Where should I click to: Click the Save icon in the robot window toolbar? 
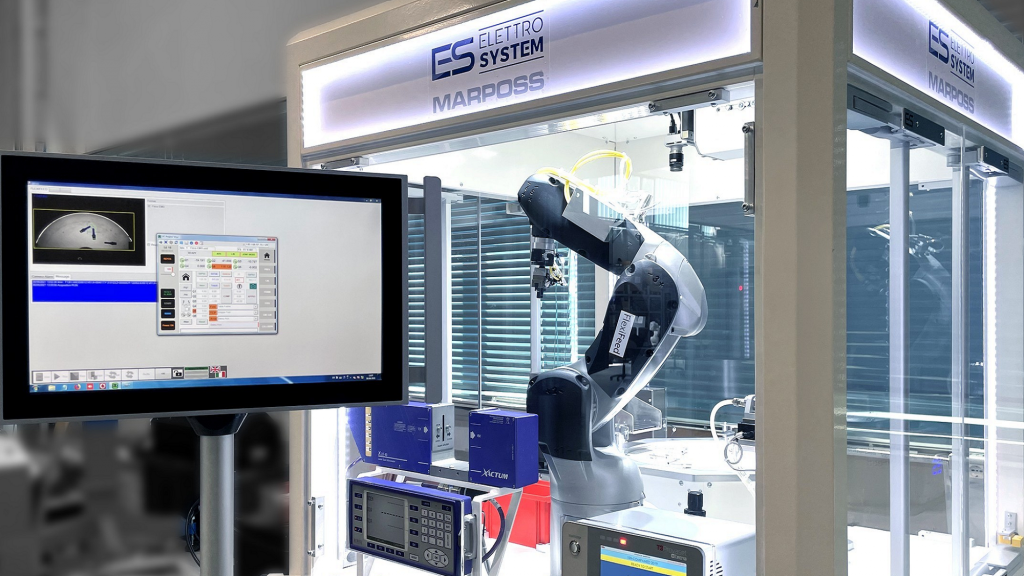coord(185,243)
